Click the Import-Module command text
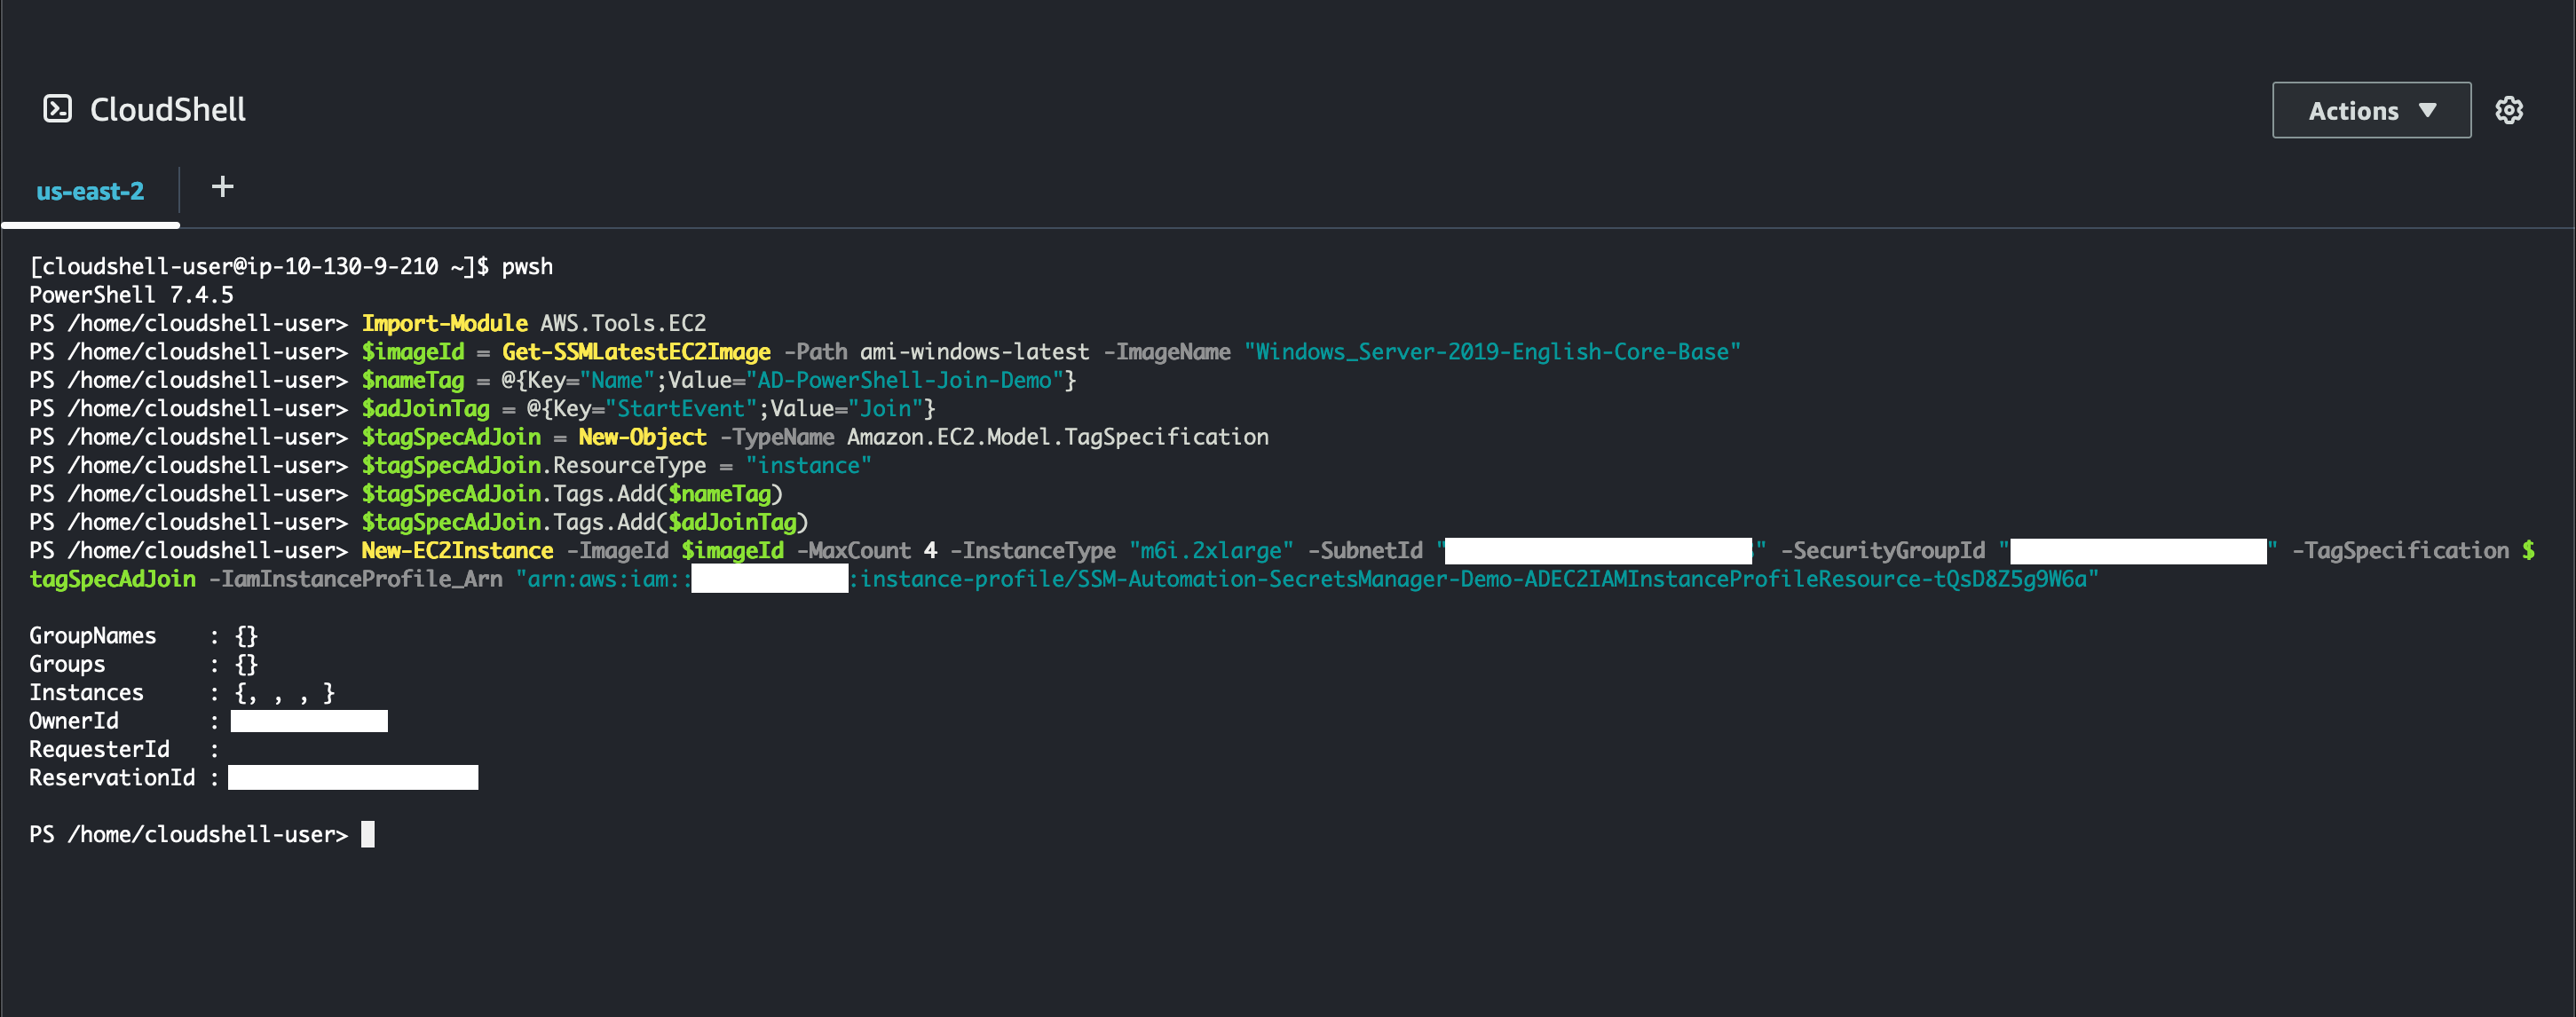Screen dimensions: 2576x1017 pos(444,323)
